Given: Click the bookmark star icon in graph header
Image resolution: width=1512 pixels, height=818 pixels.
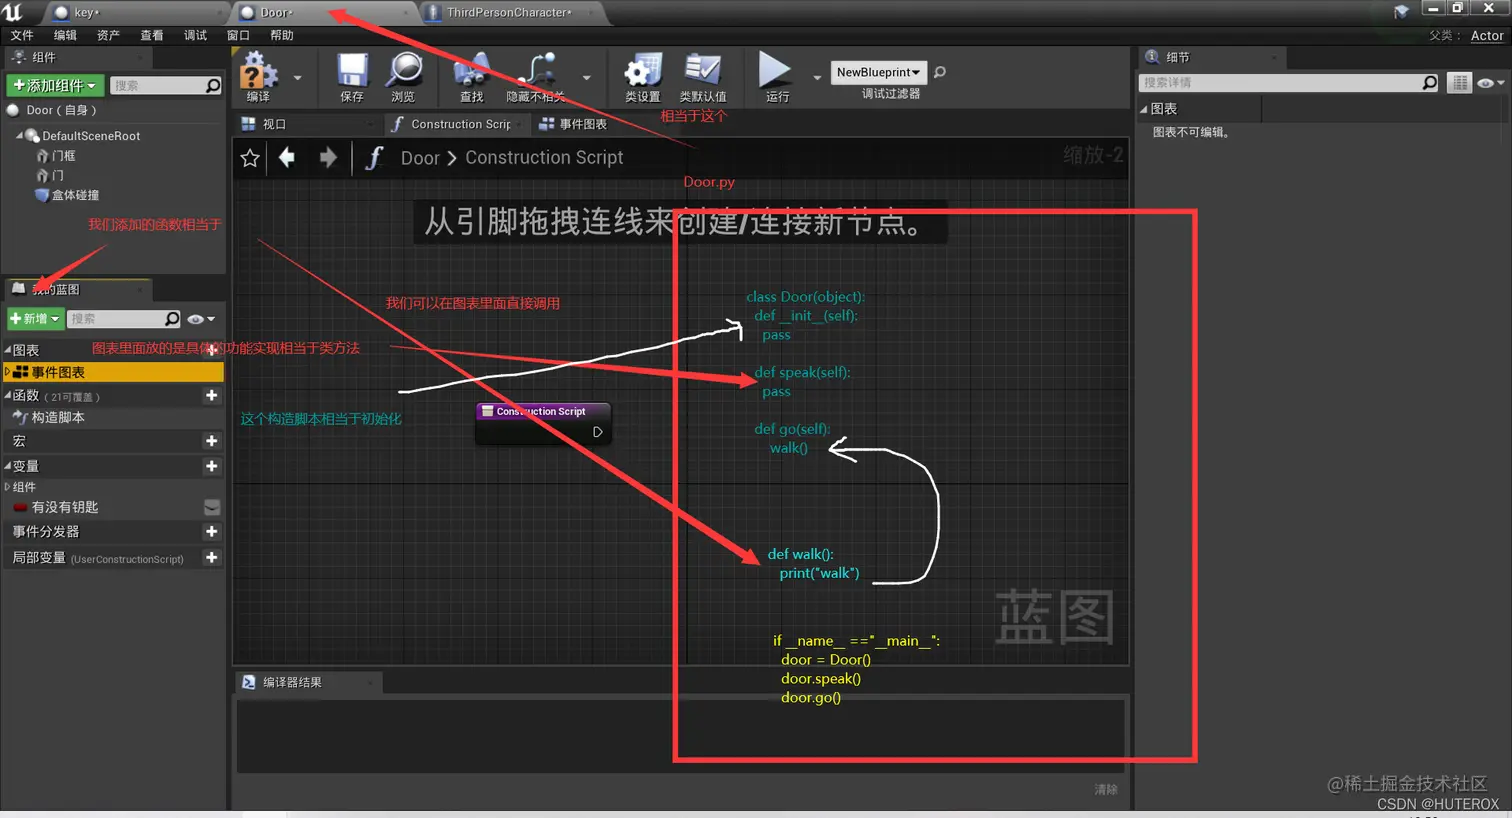Looking at the screenshot, I should (250, 158).
